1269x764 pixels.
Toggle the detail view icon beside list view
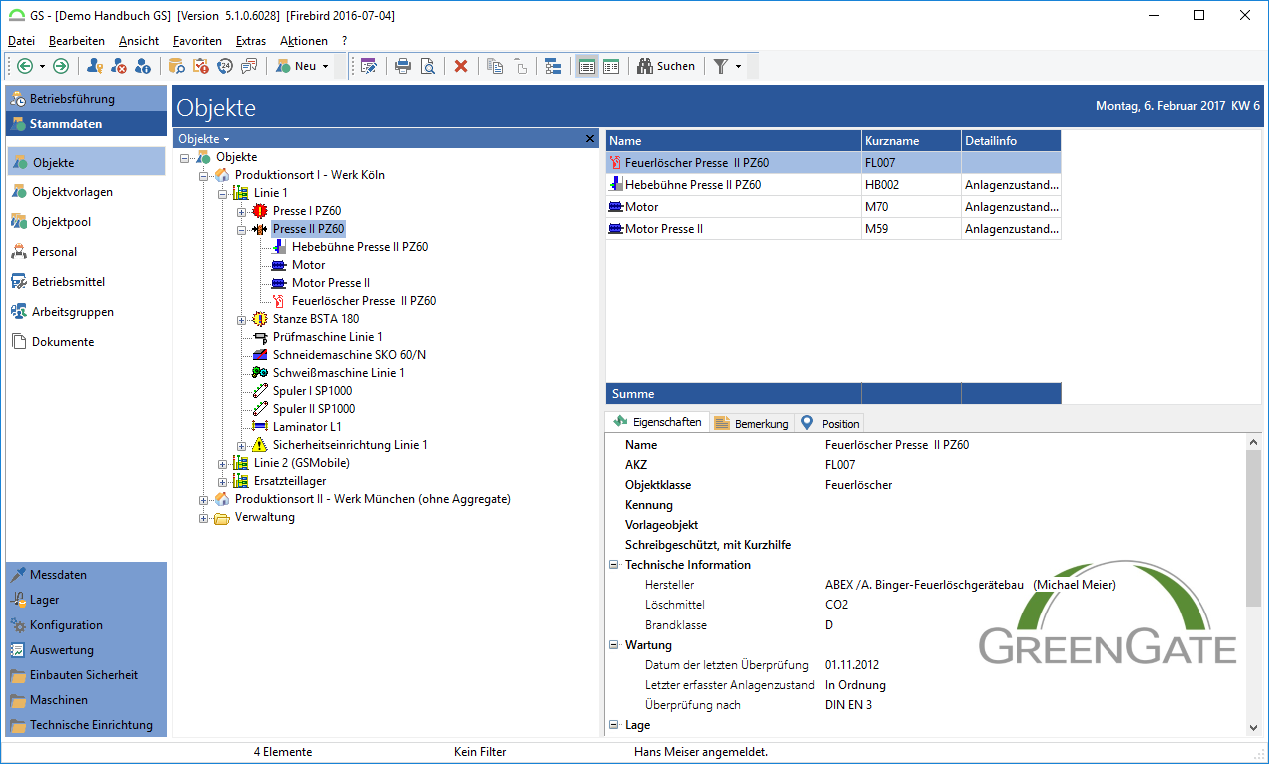611,66
